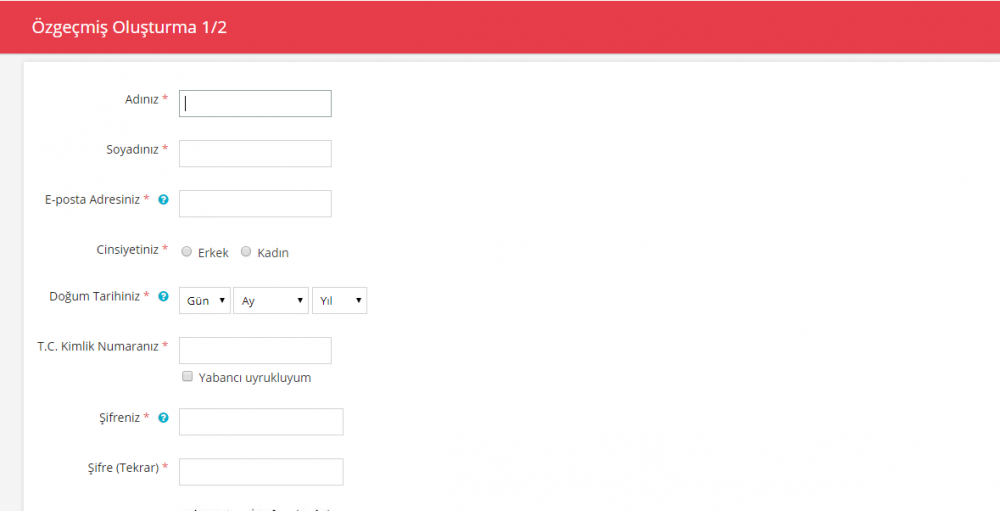This screenshot has width=1000, height=511.
Task: Open the help tooltip for Doğum Tarihiniz
Action: pos(163,297)
